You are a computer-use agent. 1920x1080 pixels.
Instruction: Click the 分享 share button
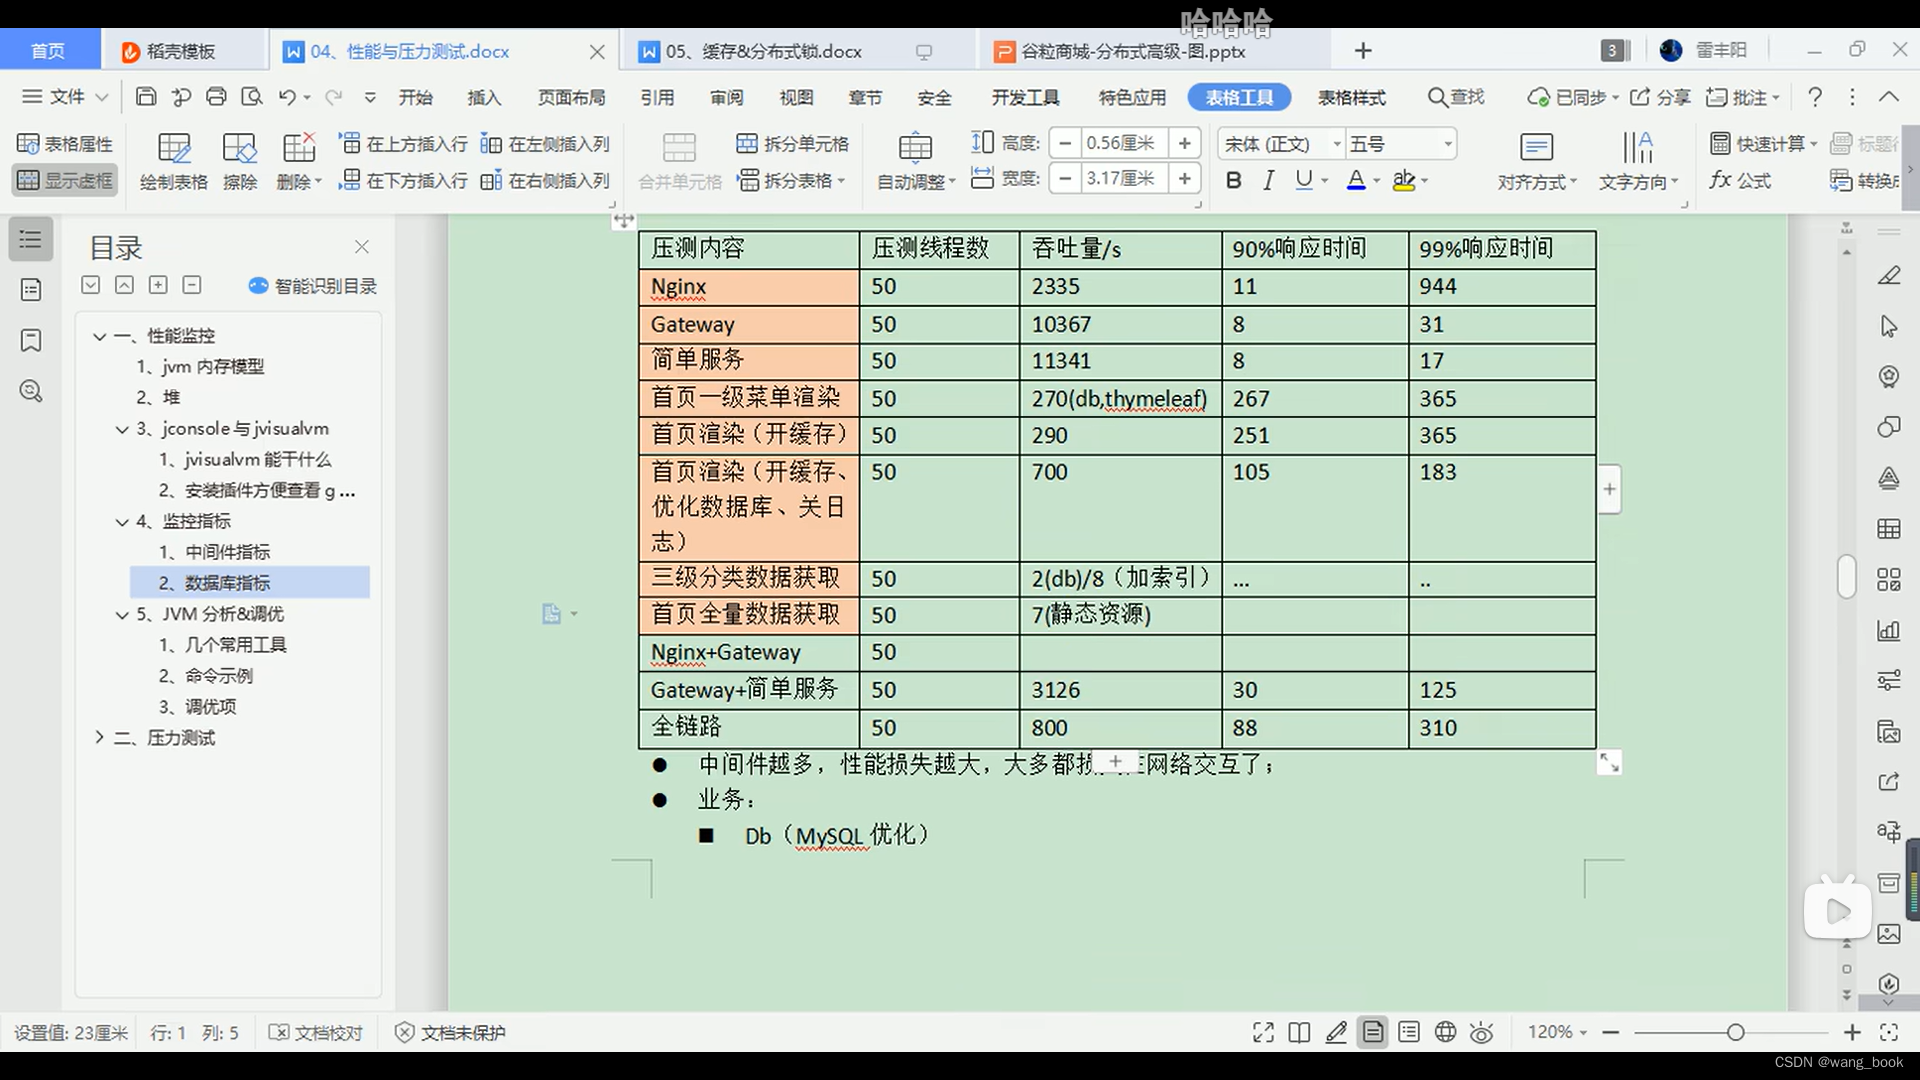(x=1660, y=97)
